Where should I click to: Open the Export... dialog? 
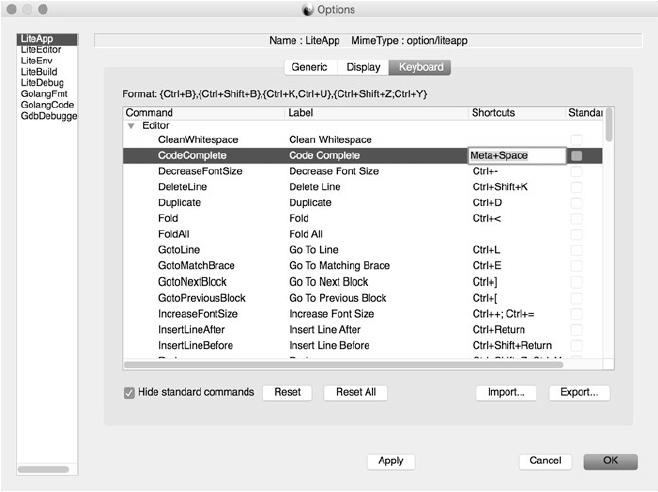click(x=579, y=393)
